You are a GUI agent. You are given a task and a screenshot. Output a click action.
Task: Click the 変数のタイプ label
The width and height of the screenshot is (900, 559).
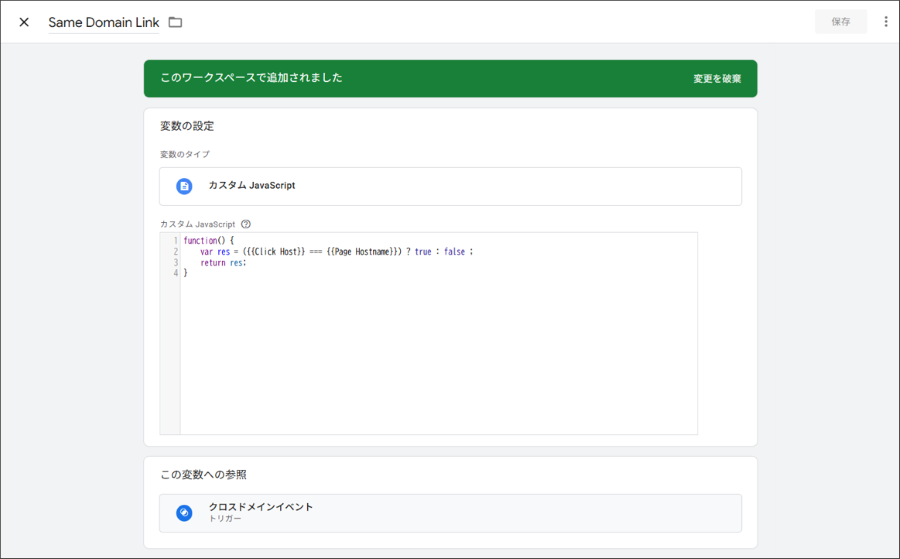point(185,154)
